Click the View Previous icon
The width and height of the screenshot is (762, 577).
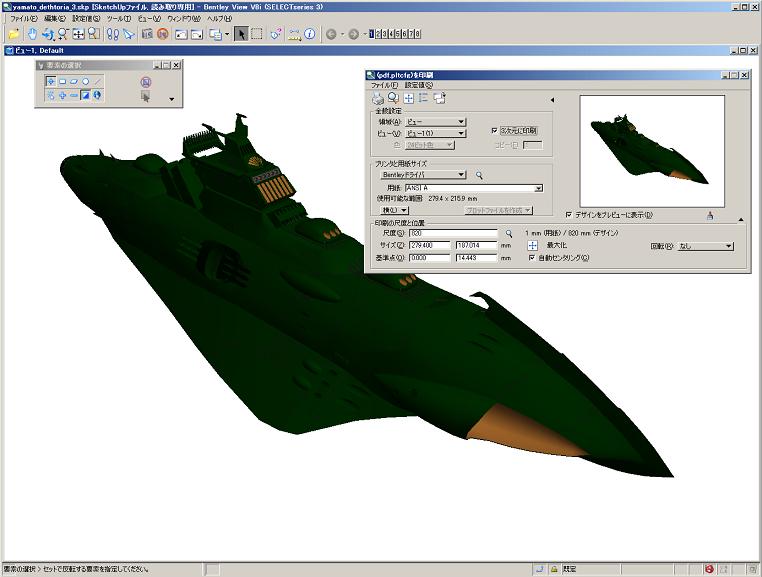tap(181, 34)
